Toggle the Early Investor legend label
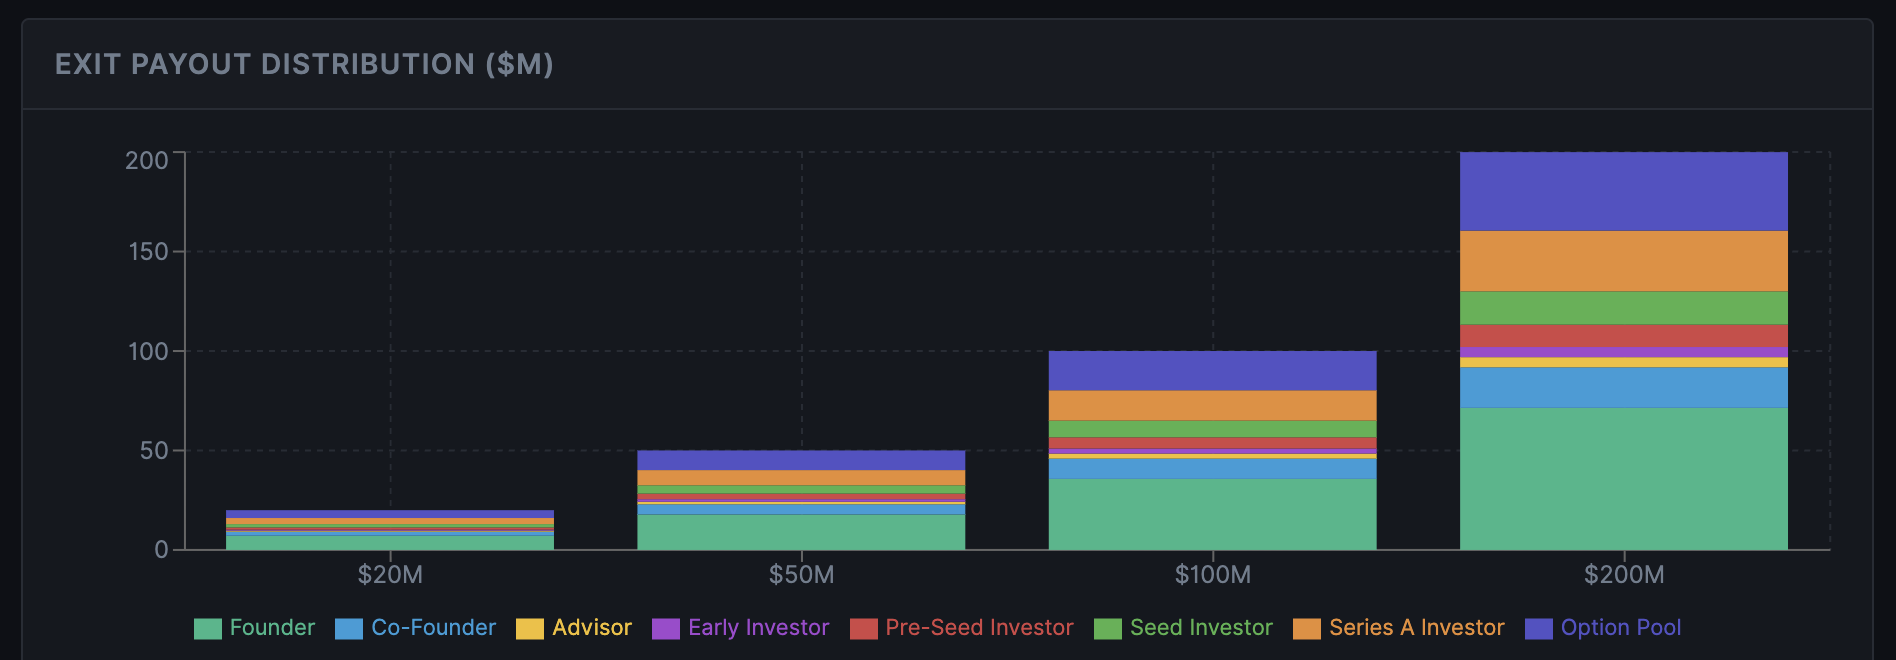This screenshot has height=660, width=1896. pos(758,628)
